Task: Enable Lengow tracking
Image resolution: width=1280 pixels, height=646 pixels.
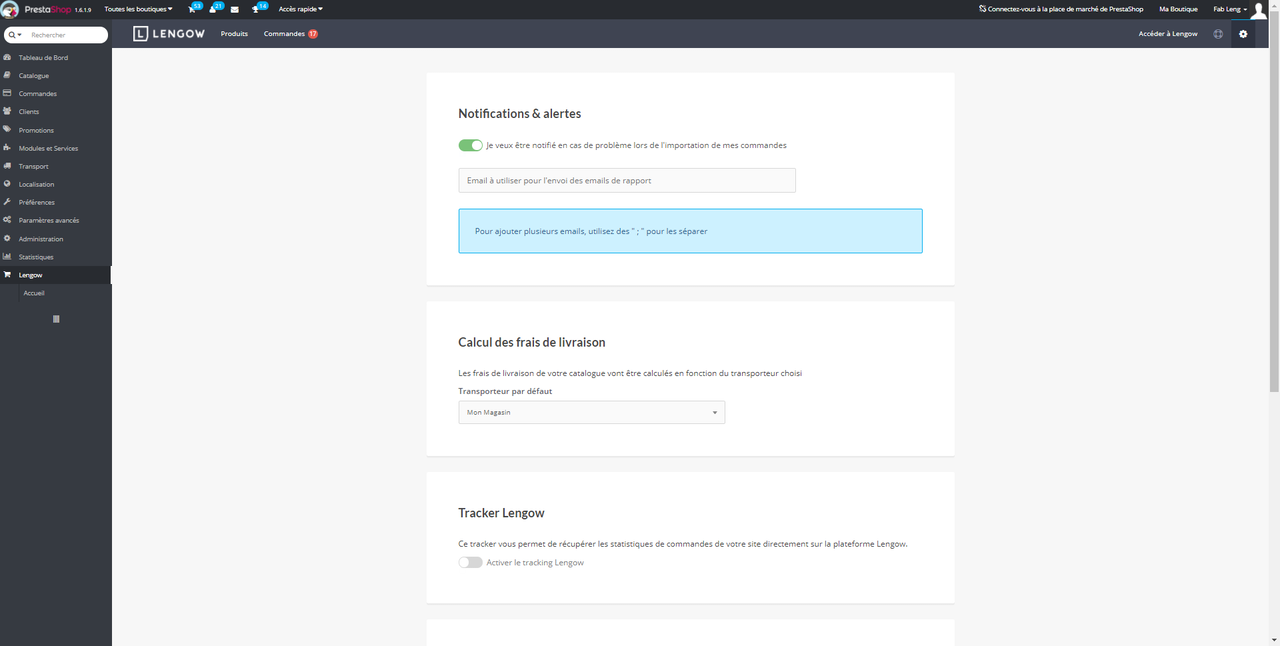Action: [470, 562]
